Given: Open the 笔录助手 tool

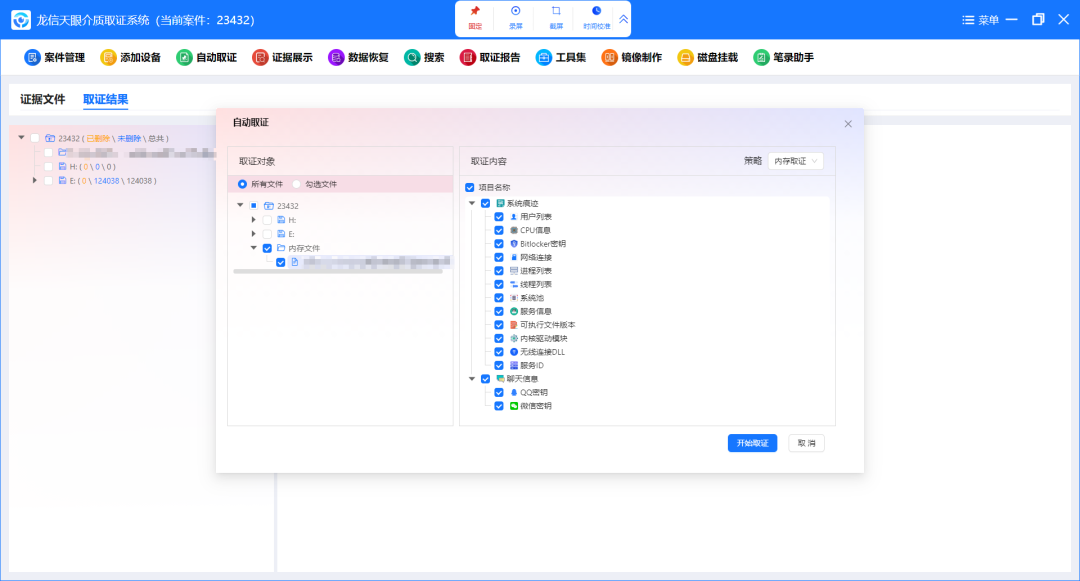Looking at the screenshot, I should coord(783,58).
